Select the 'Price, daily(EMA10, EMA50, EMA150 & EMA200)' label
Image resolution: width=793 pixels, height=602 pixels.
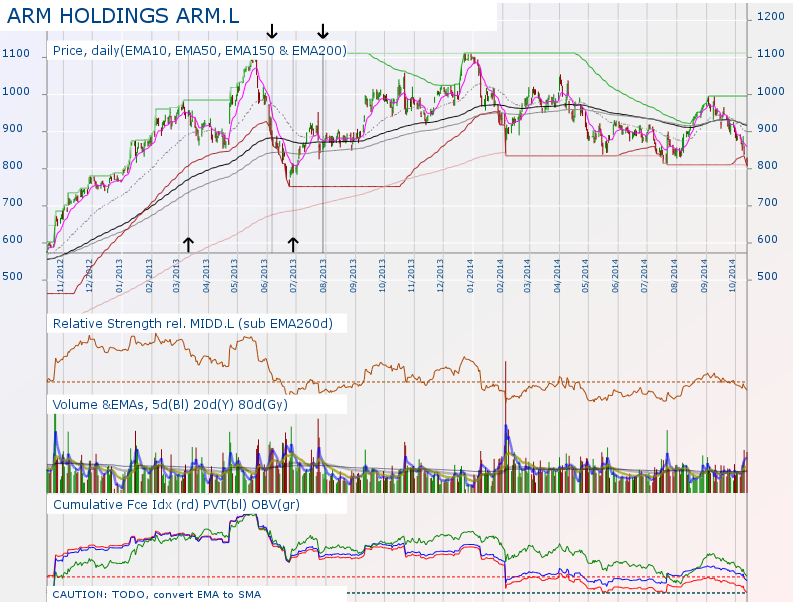[x=200, y=51]
